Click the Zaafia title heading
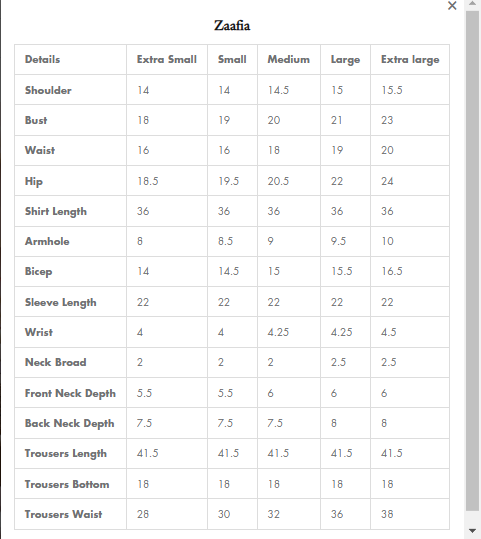This screenshot has height=539, width=481. coord(232,25)
